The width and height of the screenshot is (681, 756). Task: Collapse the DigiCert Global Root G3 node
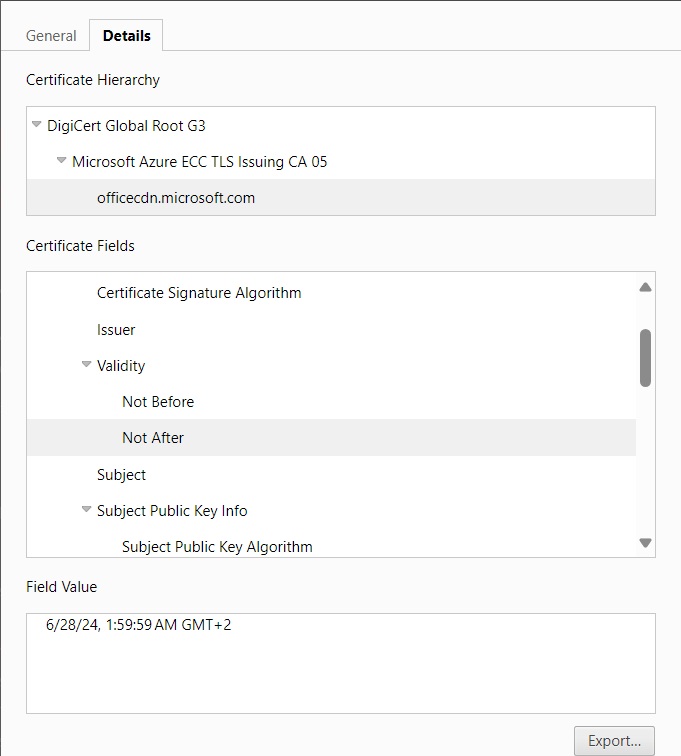pyautogui.click(x=37, y=124)
